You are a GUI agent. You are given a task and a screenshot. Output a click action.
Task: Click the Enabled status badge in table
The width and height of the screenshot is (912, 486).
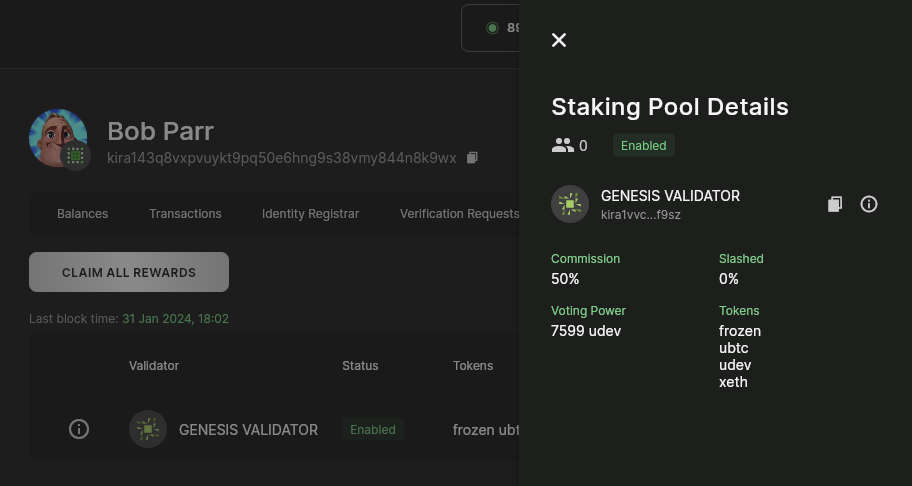pos(373,429)
